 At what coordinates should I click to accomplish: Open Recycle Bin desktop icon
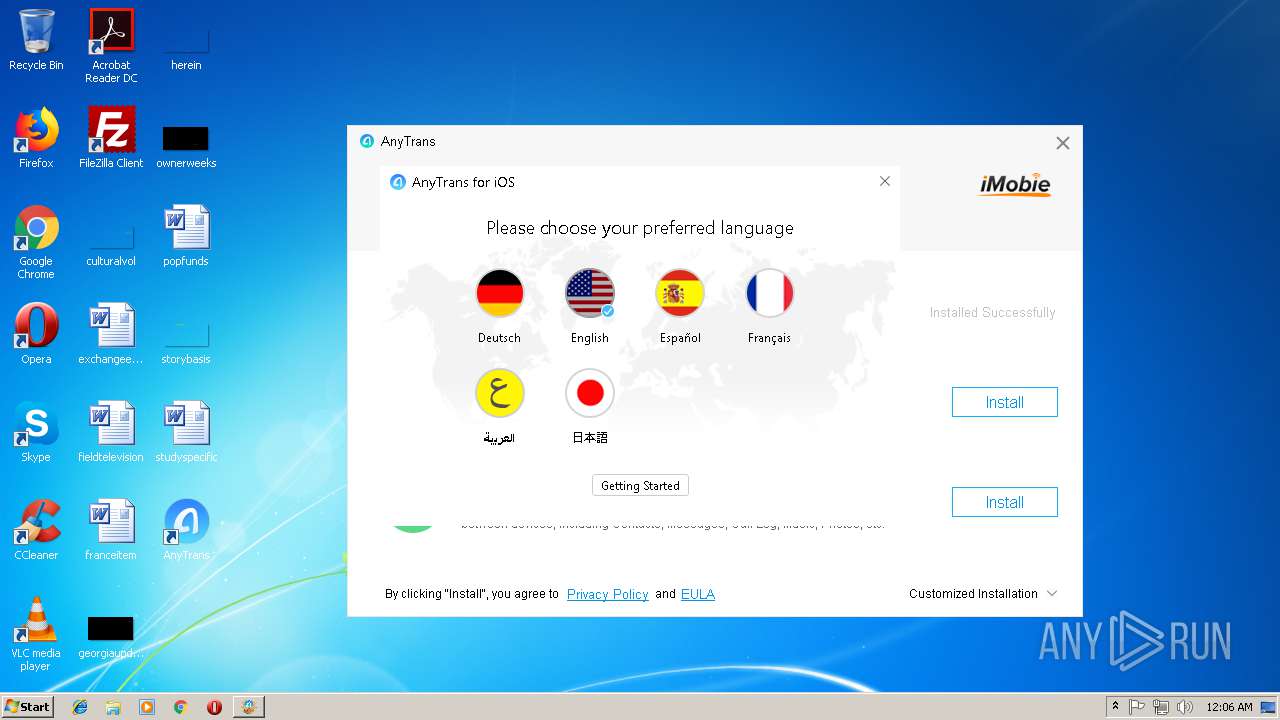tap(36, 40)
